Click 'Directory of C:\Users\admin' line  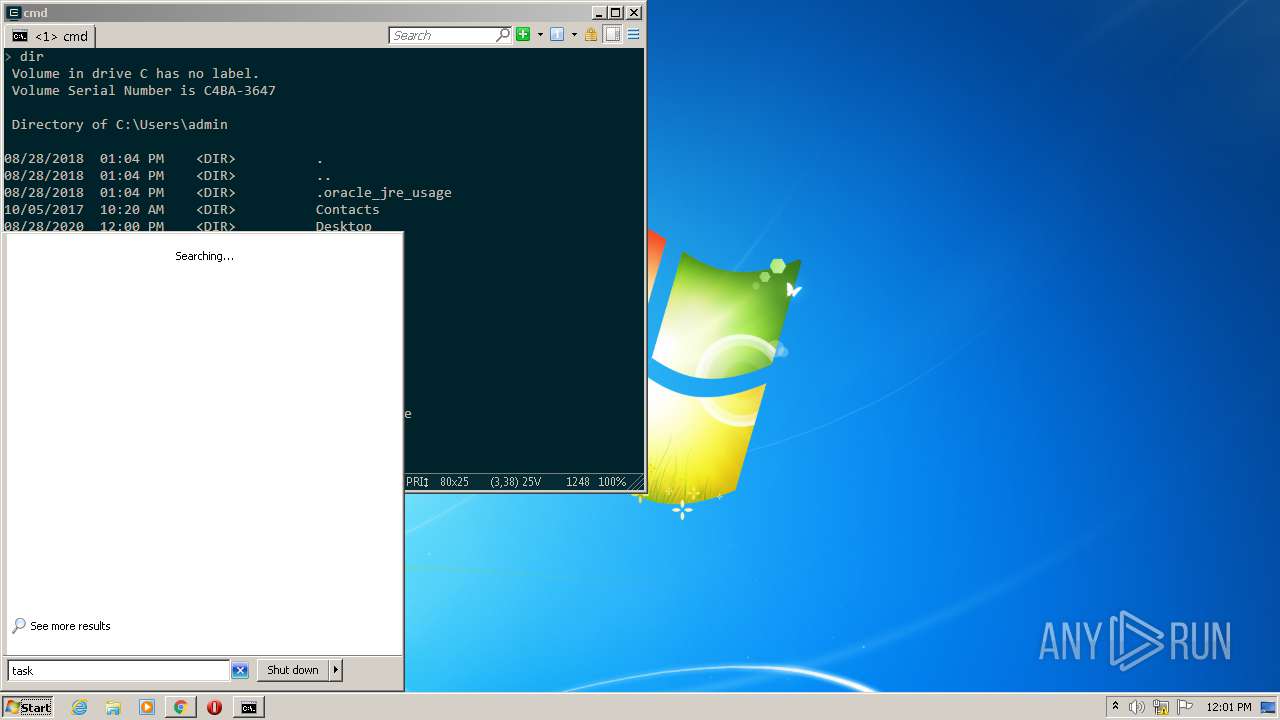tap(120, 124)
